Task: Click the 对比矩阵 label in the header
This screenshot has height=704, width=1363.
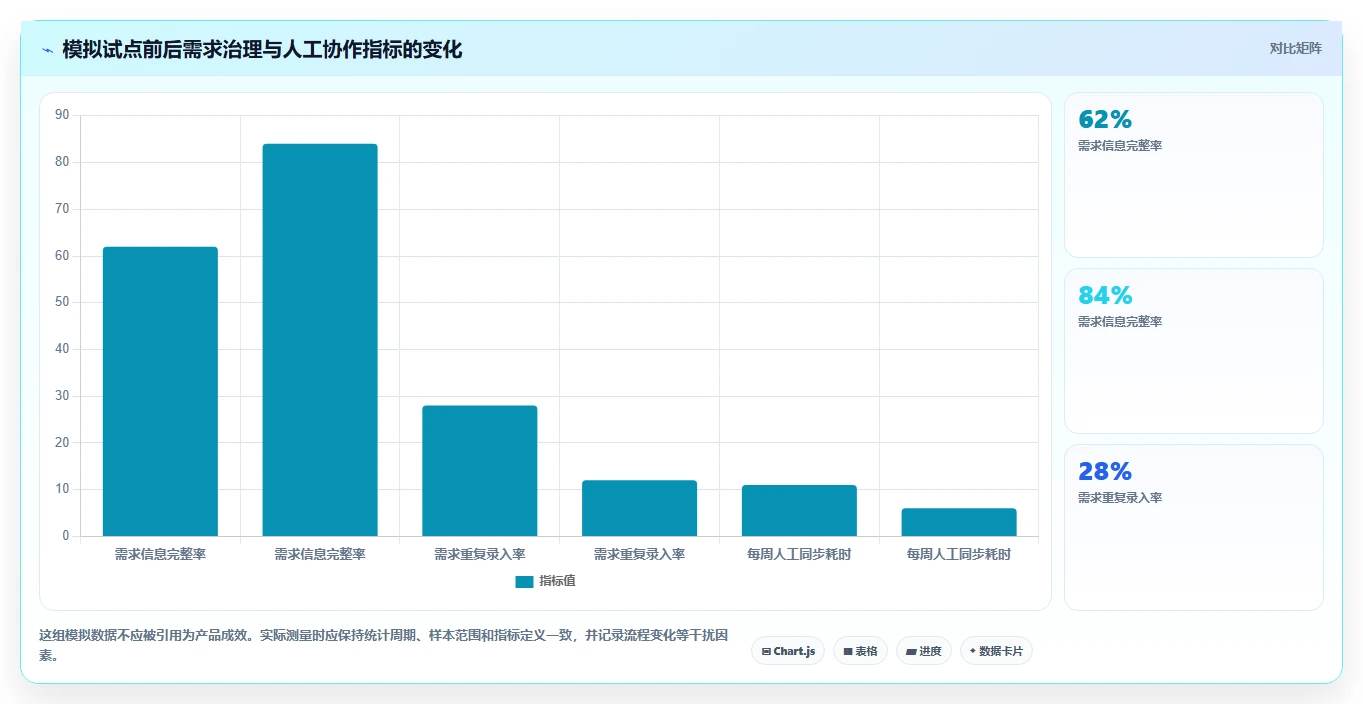Action: pyautogui.click(x=1296, y=49)
